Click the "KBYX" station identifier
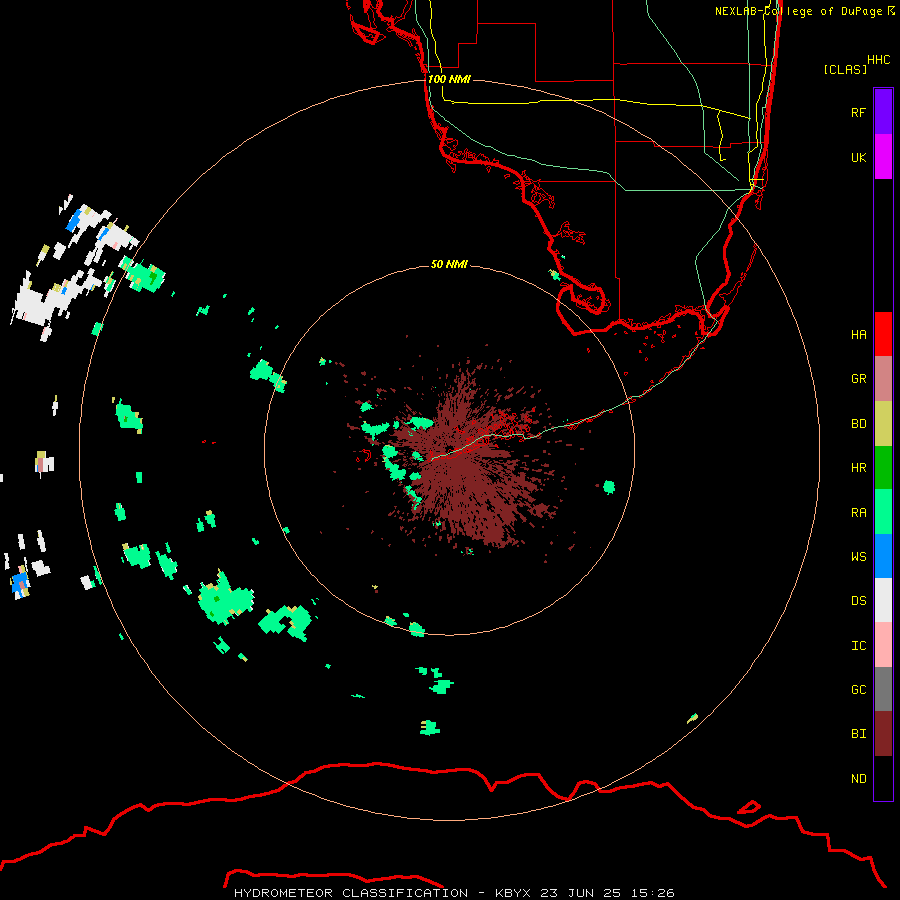Image resolution: width=900 pixels, height=900 pixels. 513,893
